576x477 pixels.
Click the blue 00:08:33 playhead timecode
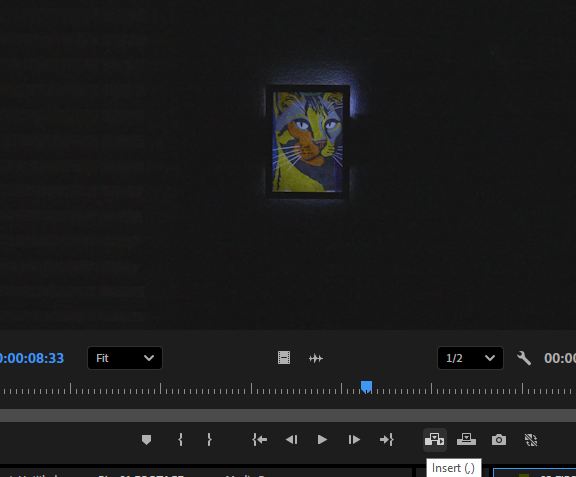(32, 358)
